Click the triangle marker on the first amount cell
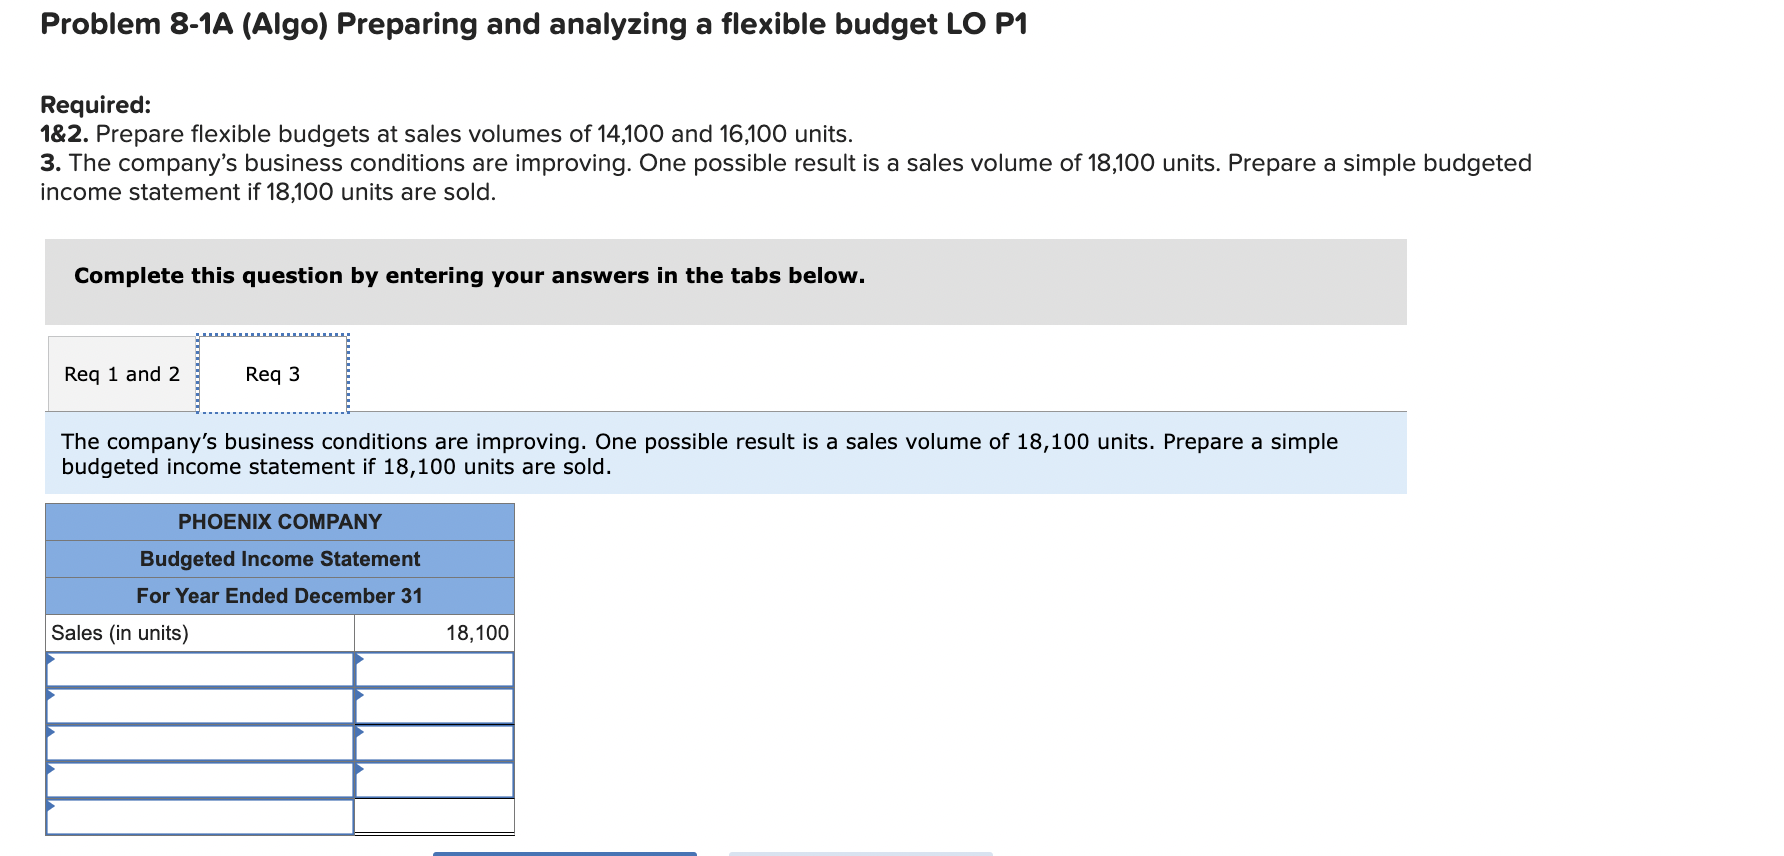 358,660
